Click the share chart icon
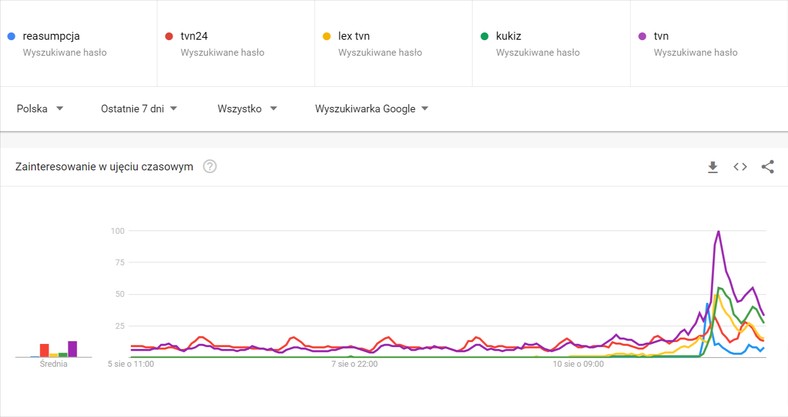Image resolution: width=788 pixels, height=417 pixels. [x=767, y=167]
